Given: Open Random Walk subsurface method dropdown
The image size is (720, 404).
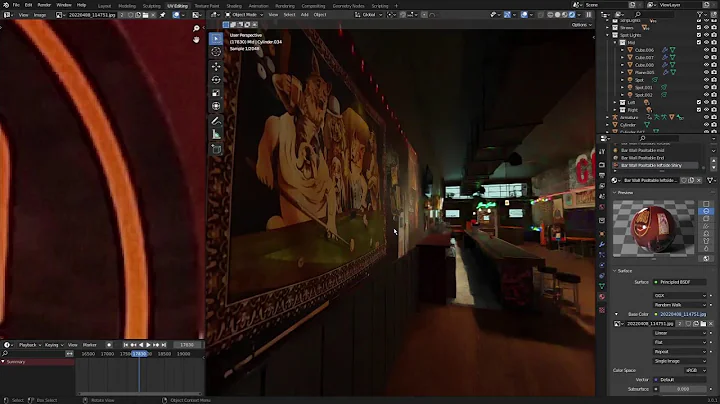Looking at the screenshot, I should click(x=680, y=305).
